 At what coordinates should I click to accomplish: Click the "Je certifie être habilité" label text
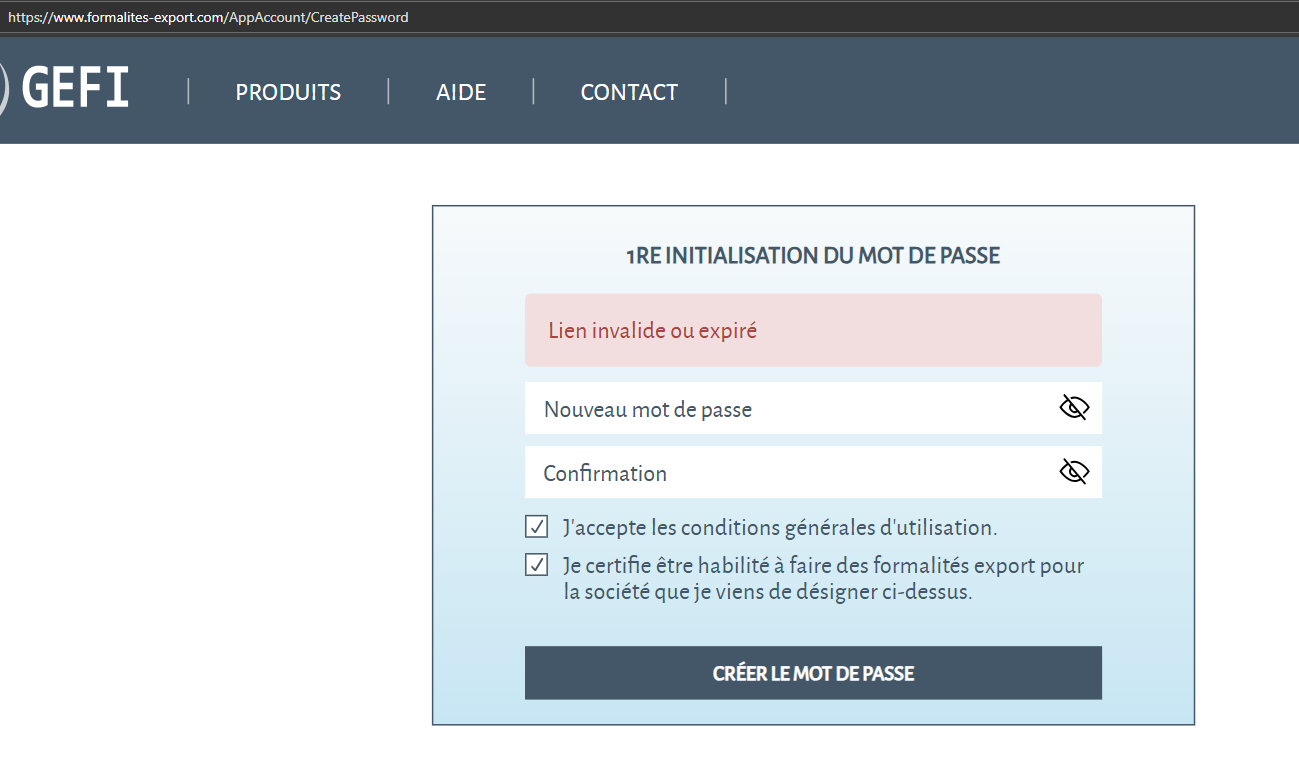click(823, 566)
